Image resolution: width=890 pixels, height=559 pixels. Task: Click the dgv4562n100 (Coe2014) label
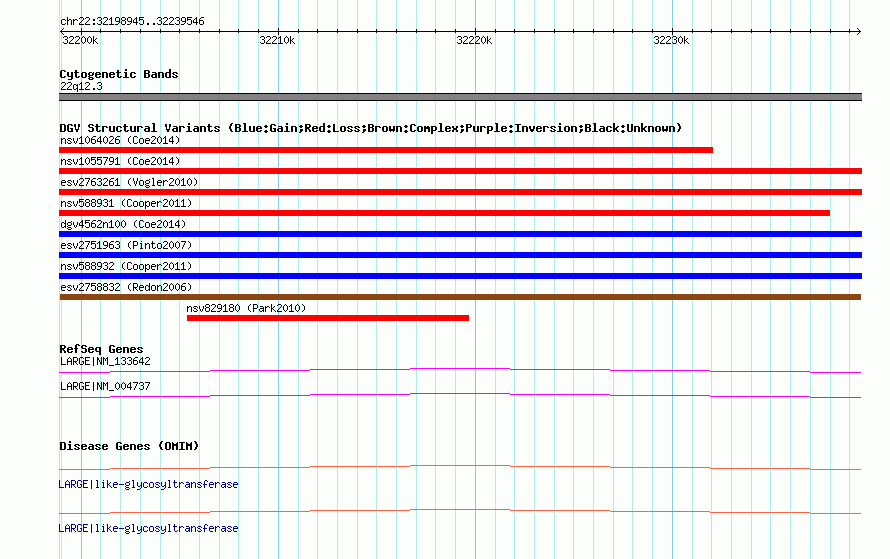[123, 224]
